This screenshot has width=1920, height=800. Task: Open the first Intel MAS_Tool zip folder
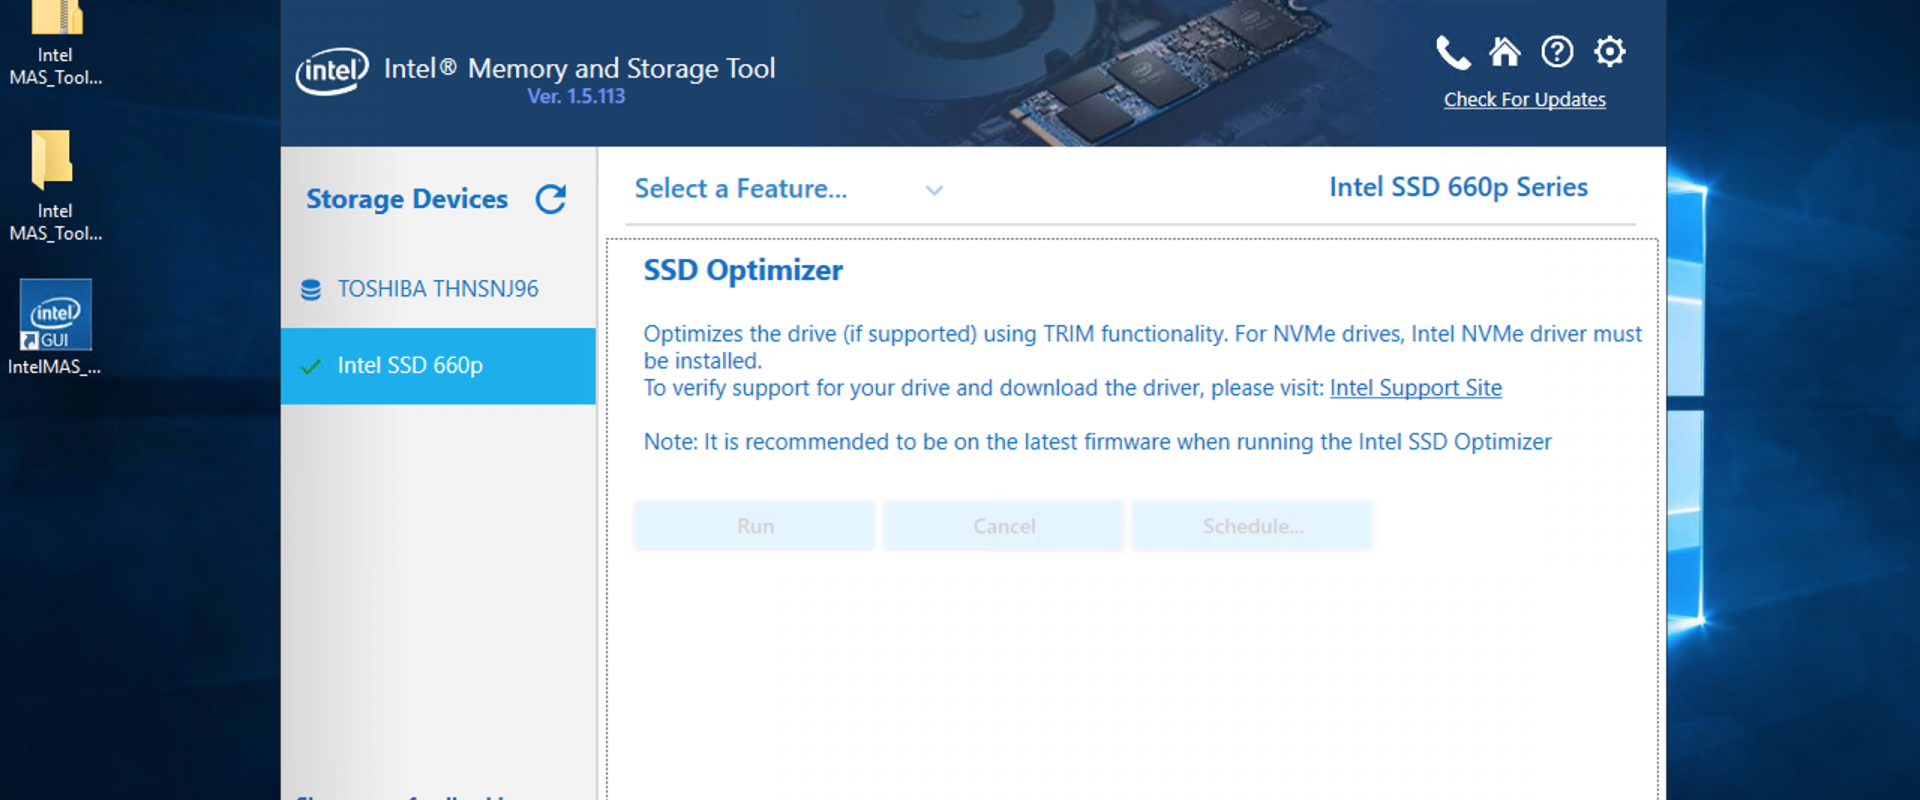point(55,44)
